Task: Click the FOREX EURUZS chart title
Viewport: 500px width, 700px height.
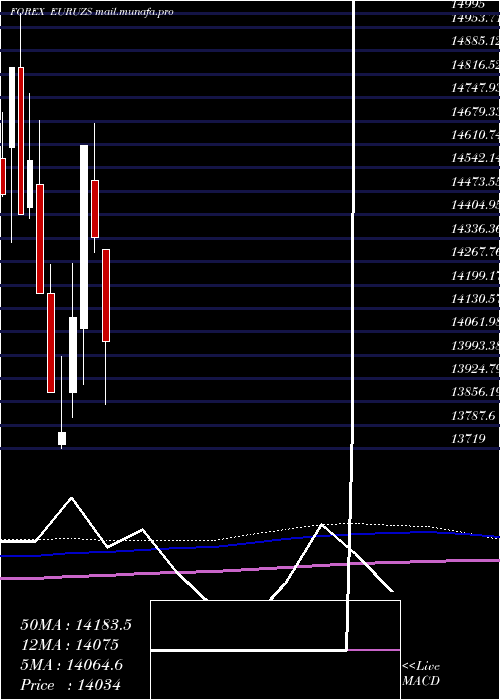Action: click(92, 12)
